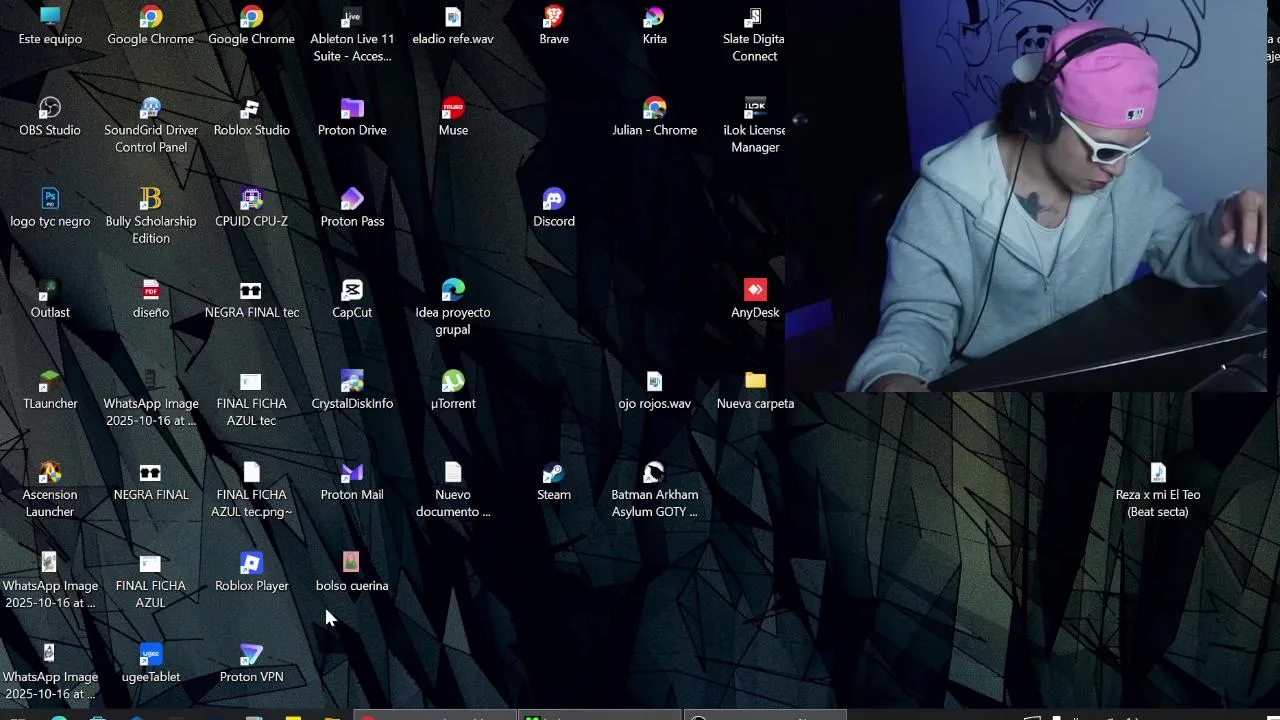Open Proton Drive icon
Viewport: 1280px width, 720px height.
coord(352,118)
